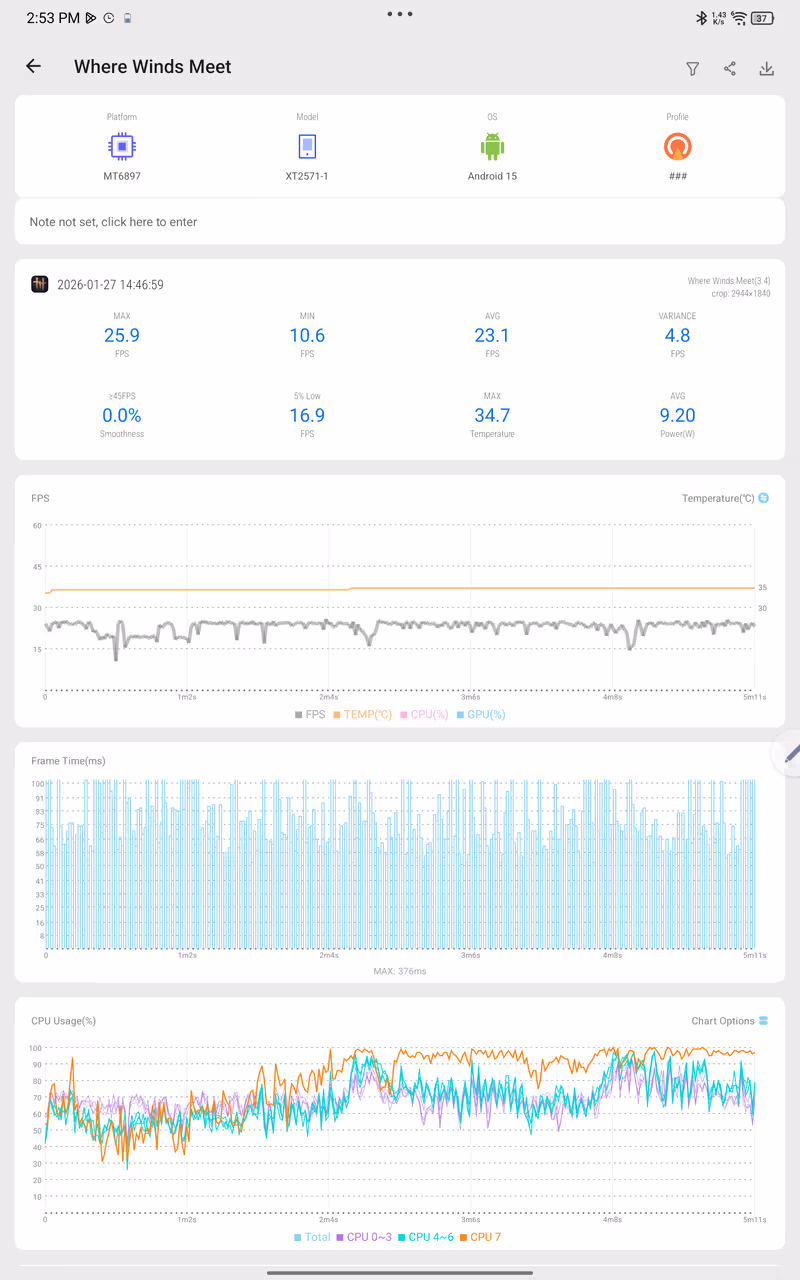Click the note field to enter text
The image size is (800, 1280).
[x=400, y=222]
